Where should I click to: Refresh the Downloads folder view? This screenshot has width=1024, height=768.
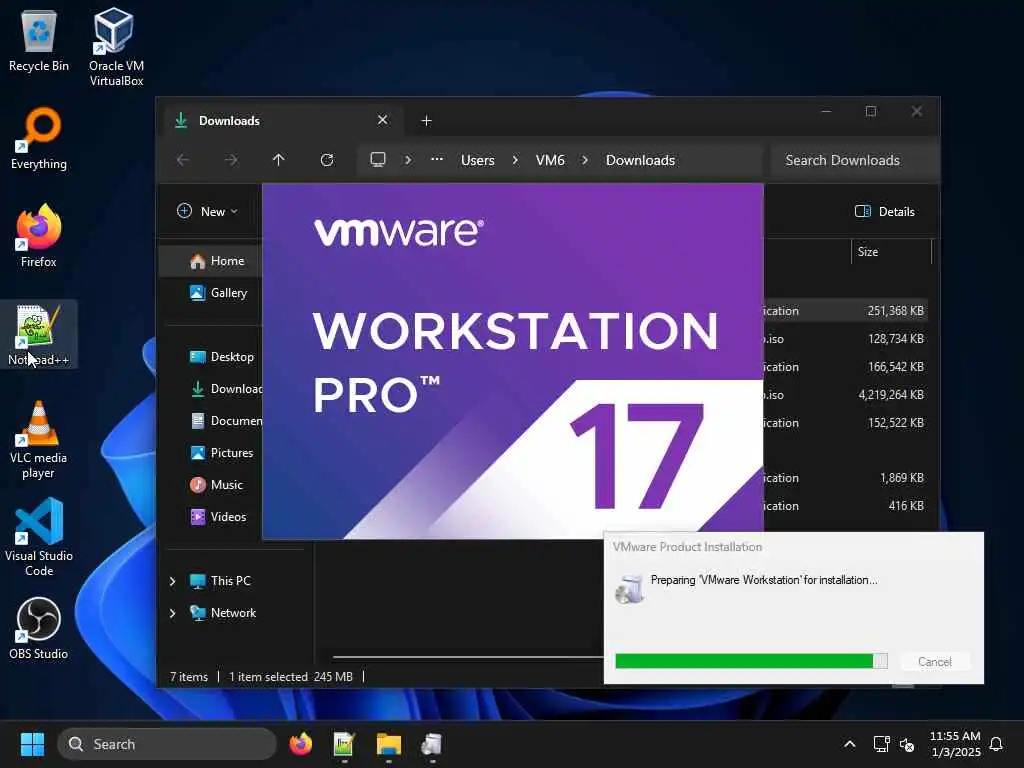click(x=327, y=160)
